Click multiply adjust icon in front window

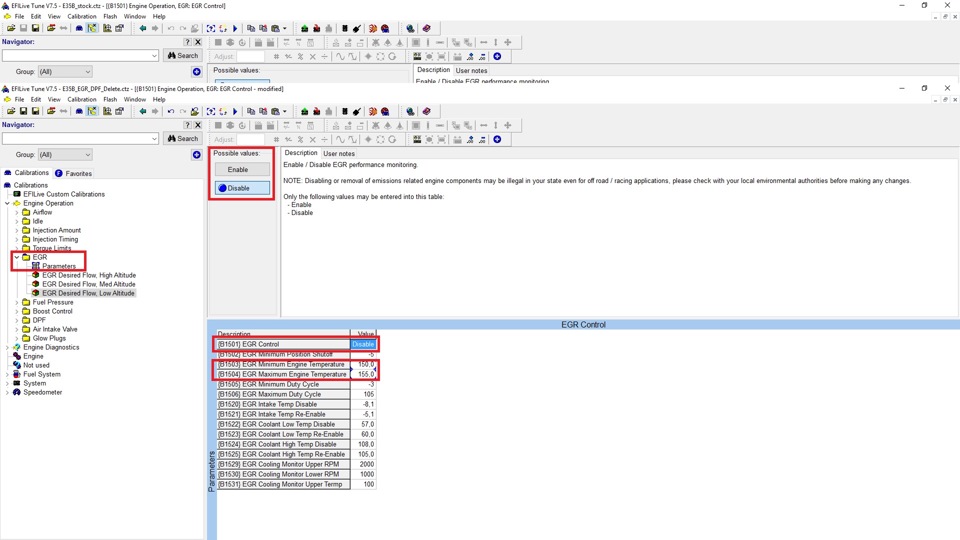click(312, 140)
